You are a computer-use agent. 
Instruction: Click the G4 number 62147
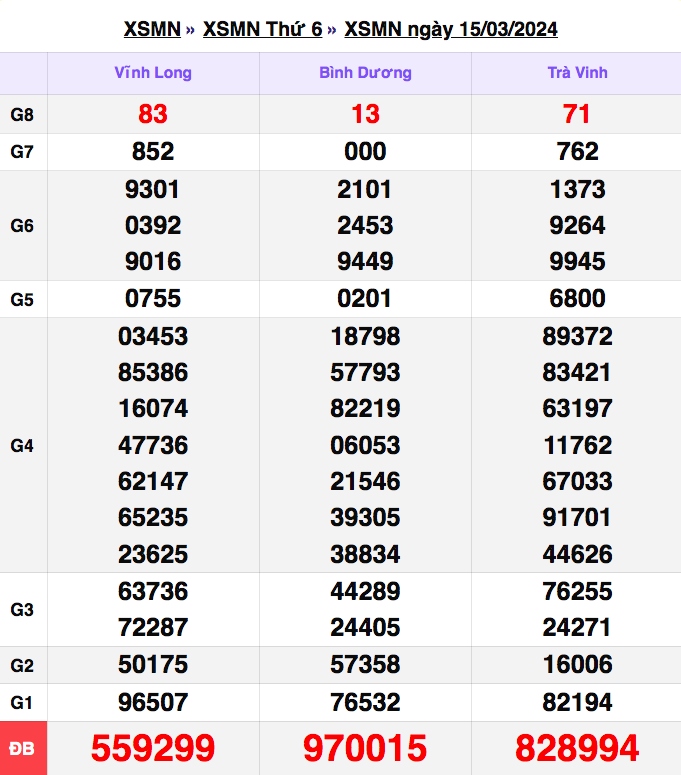coord(153,481)
